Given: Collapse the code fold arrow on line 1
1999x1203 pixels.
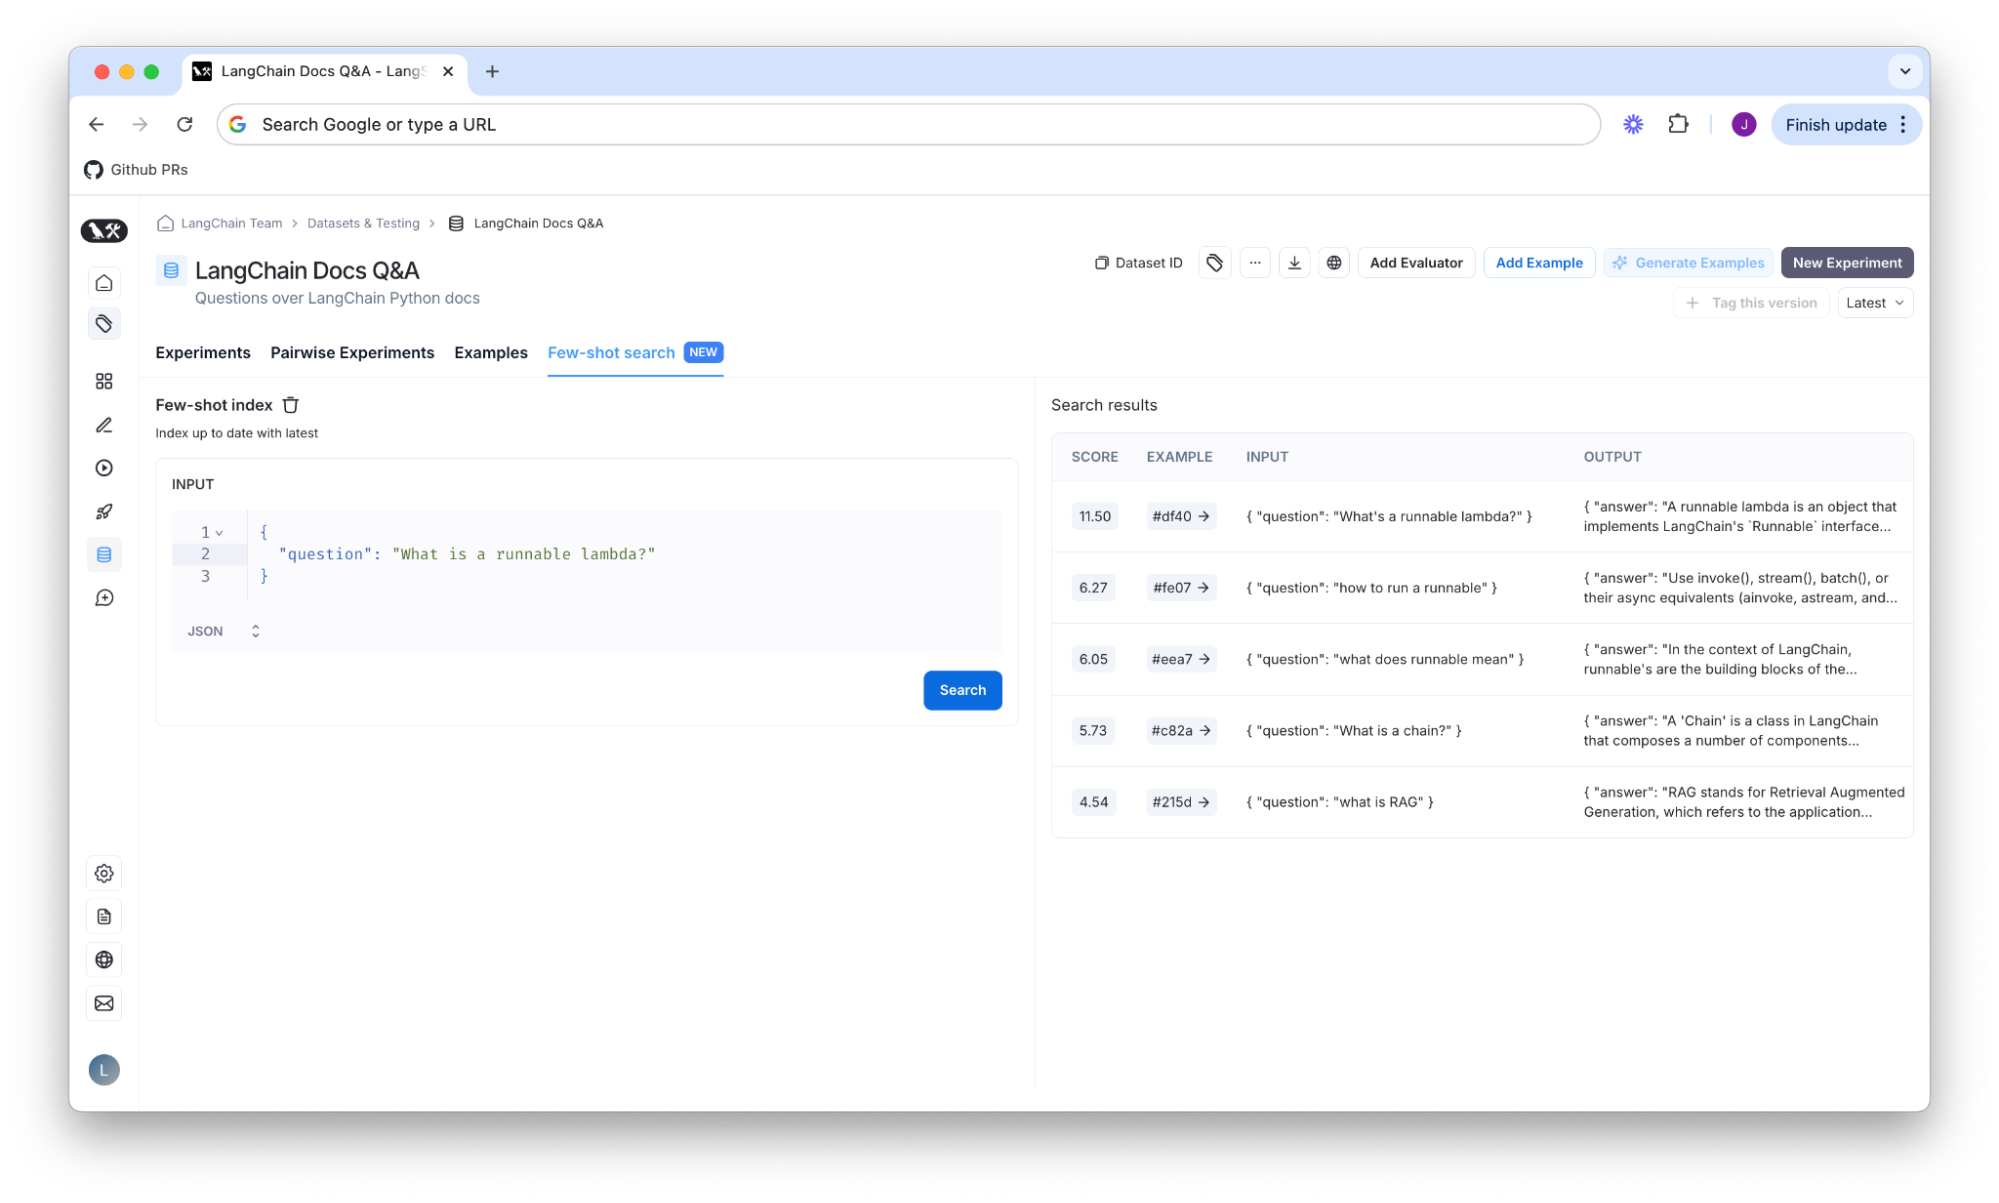Looking at the screenshot, I should [x=219, y=533].
